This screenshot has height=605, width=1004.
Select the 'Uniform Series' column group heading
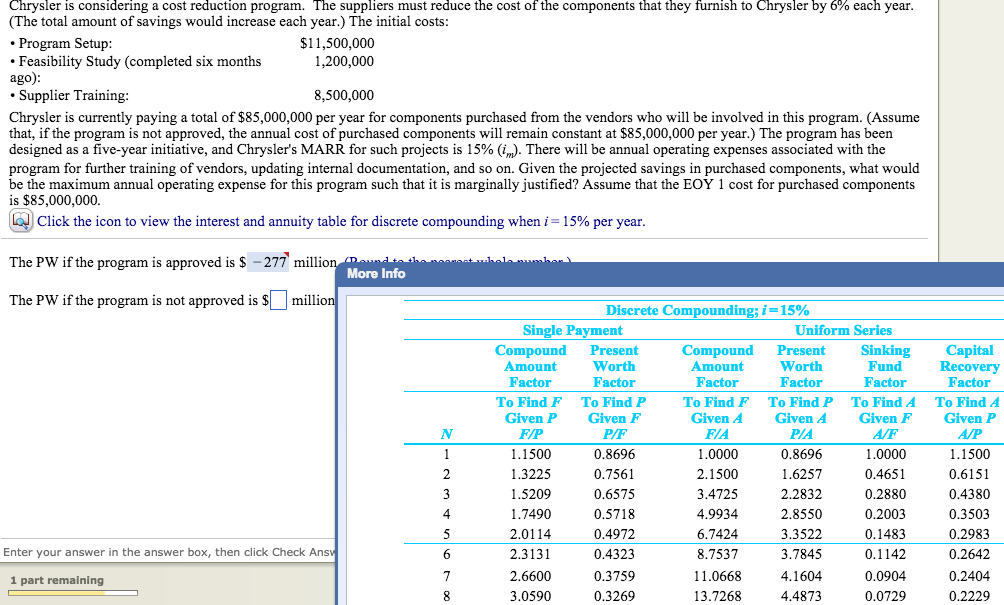[x=843, y=330]
